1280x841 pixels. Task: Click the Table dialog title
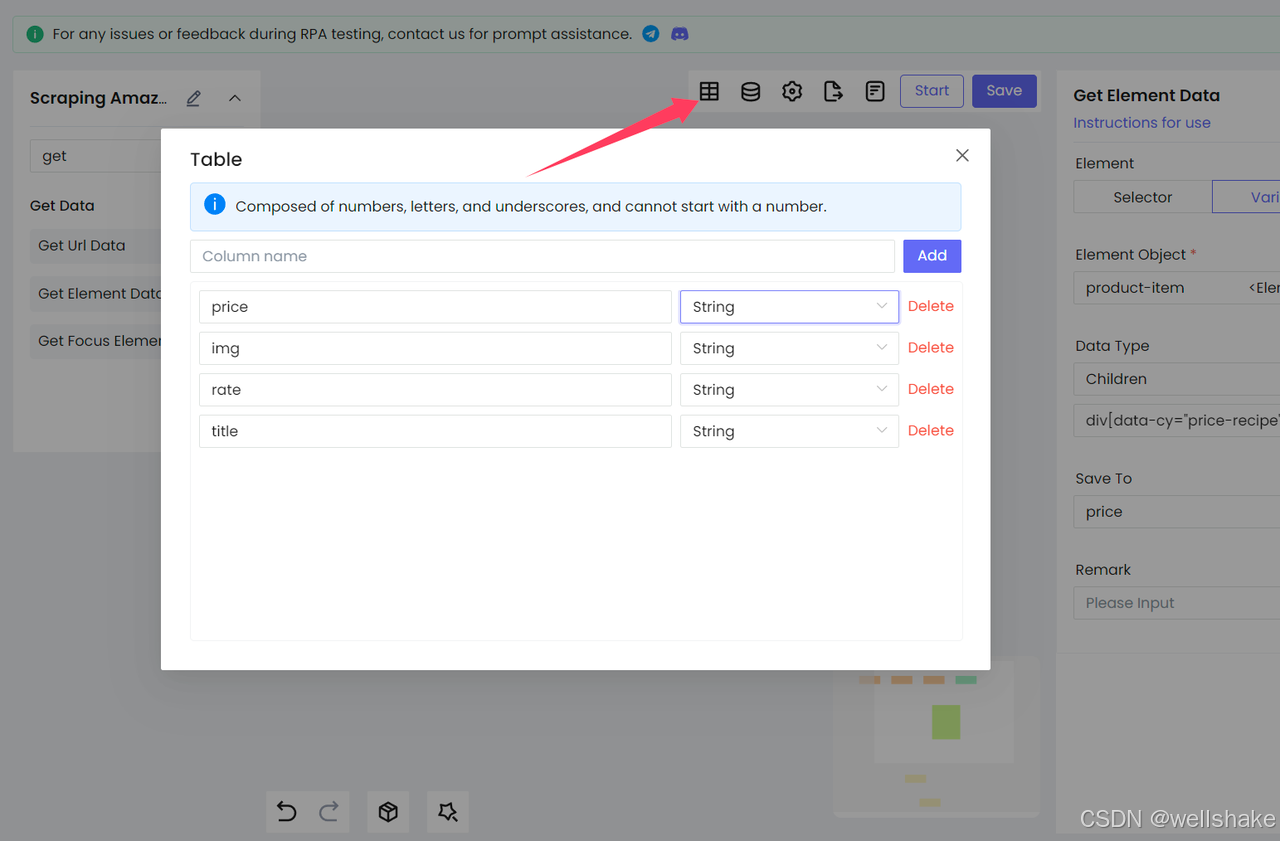216,160
